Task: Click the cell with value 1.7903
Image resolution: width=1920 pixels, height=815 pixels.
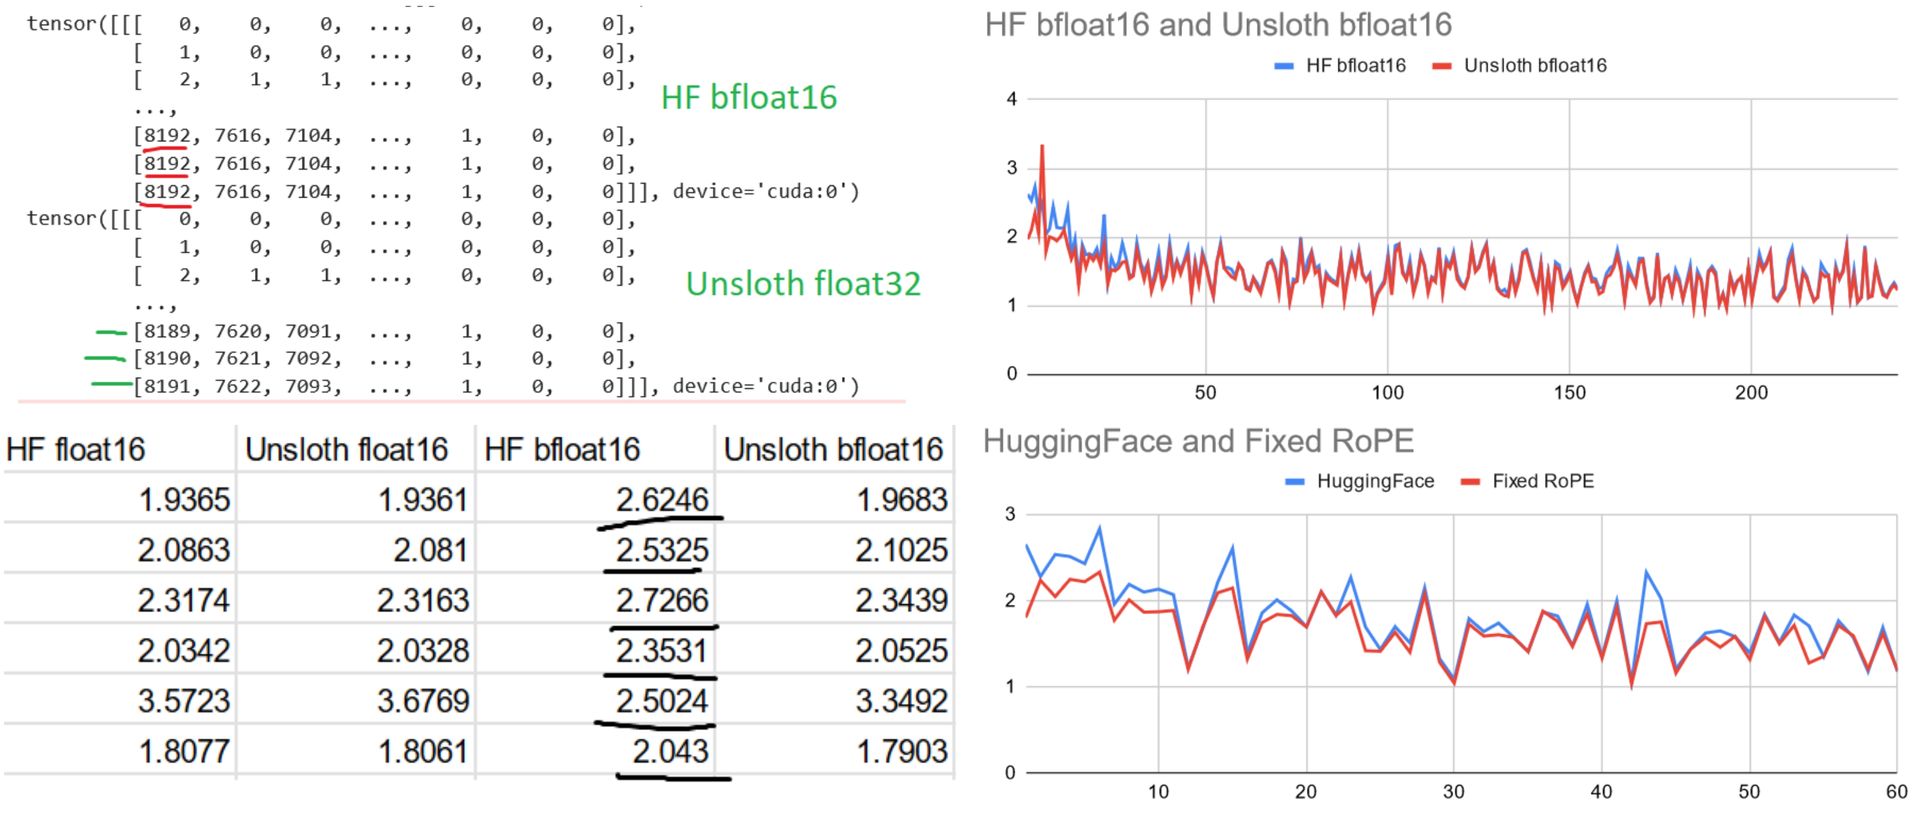Action: (901, 751)
